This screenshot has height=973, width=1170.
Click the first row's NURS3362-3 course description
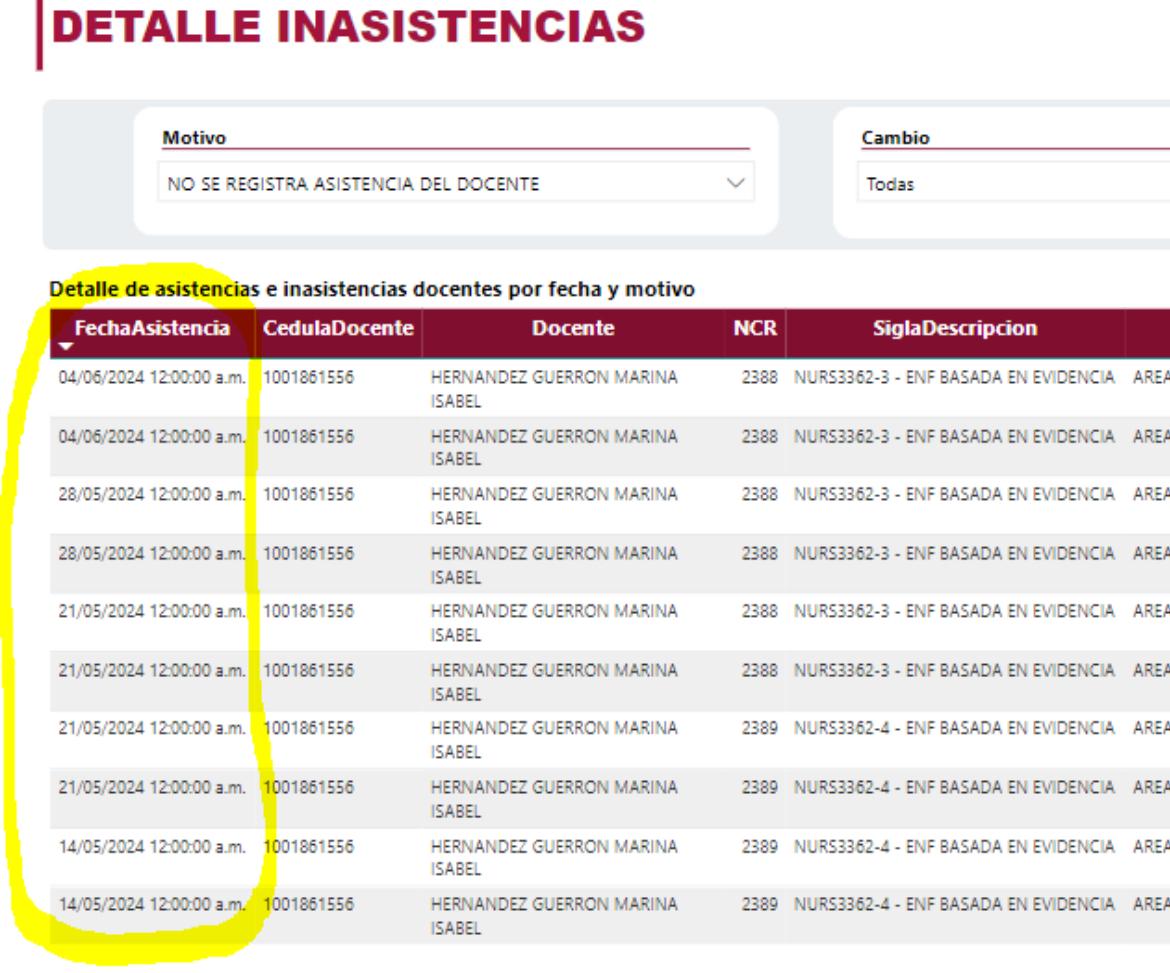pos(954,379)
